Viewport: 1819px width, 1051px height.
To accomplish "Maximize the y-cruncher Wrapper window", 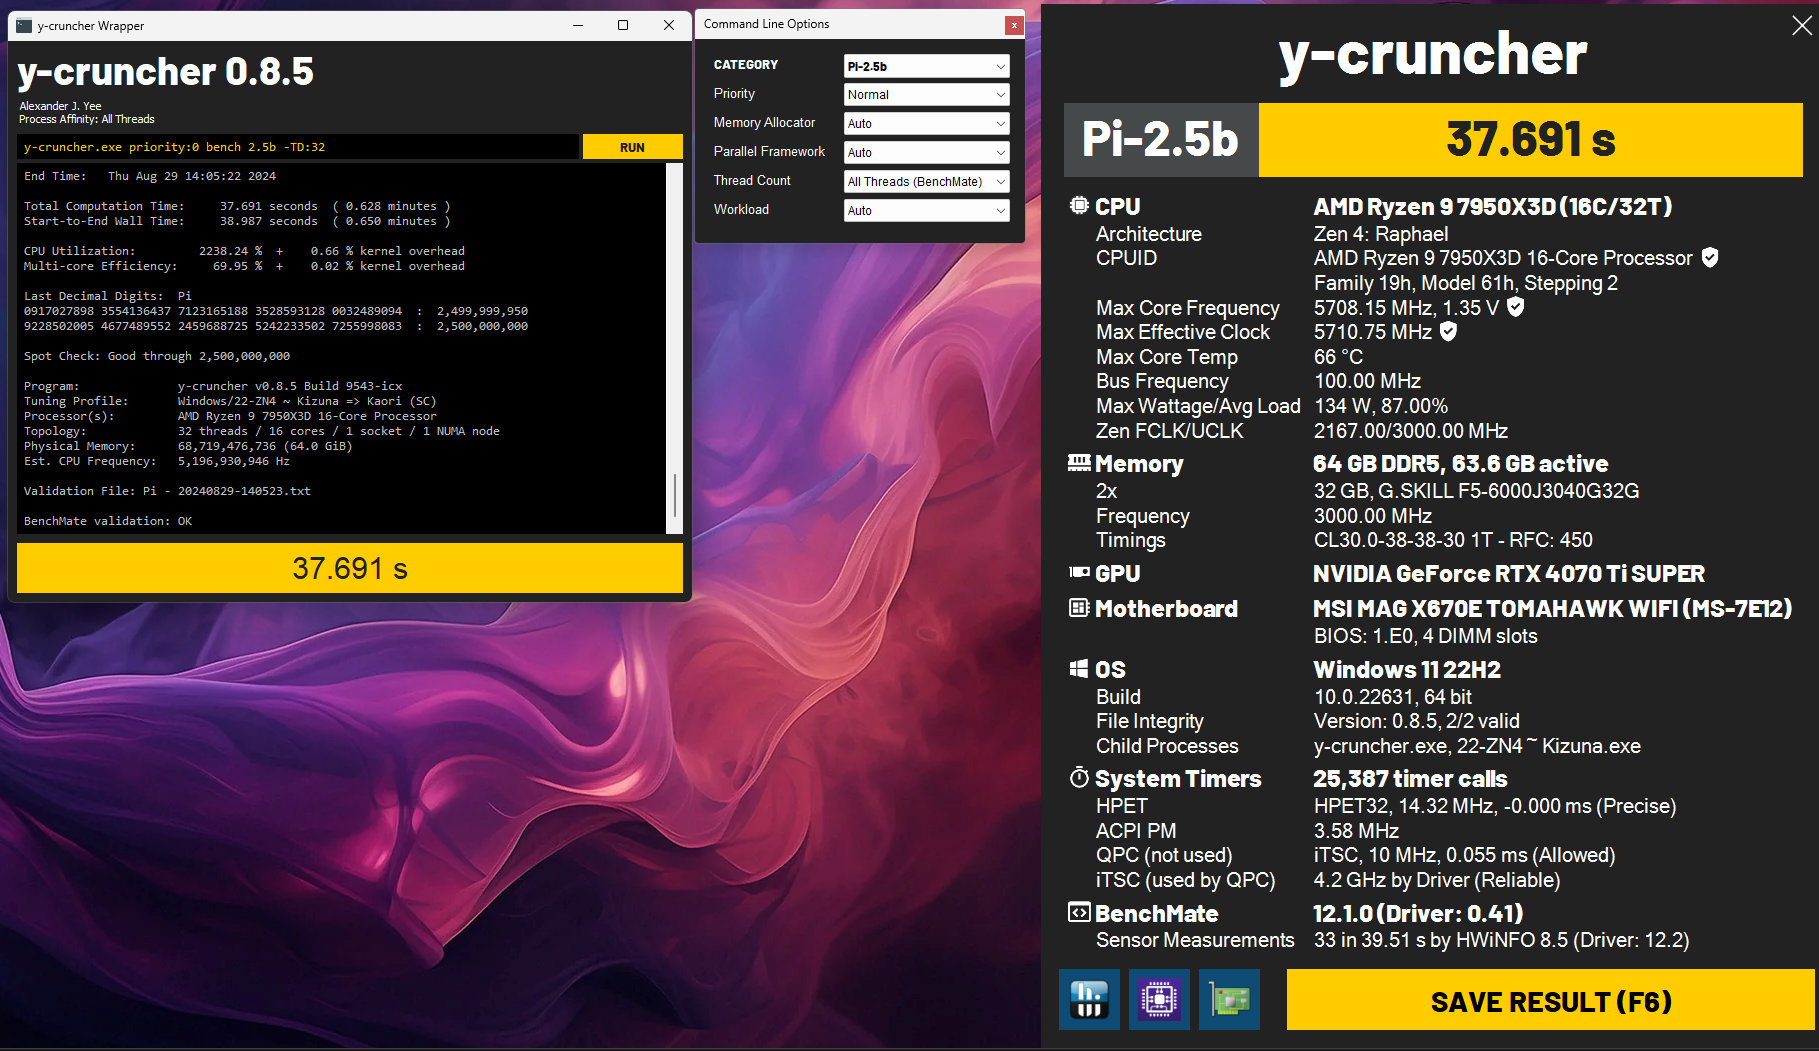I will pos(623,26).
